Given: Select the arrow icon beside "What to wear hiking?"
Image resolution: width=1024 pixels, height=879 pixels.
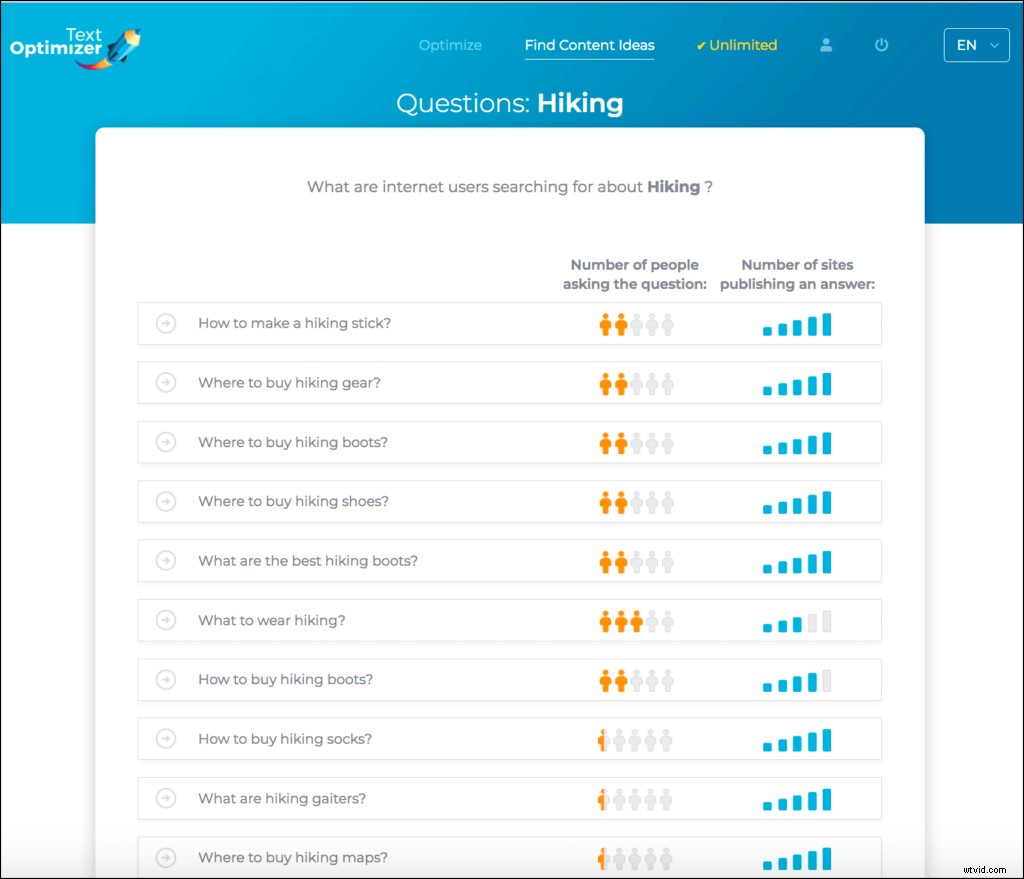Looking at the screenshot, I should coord(165,620).
